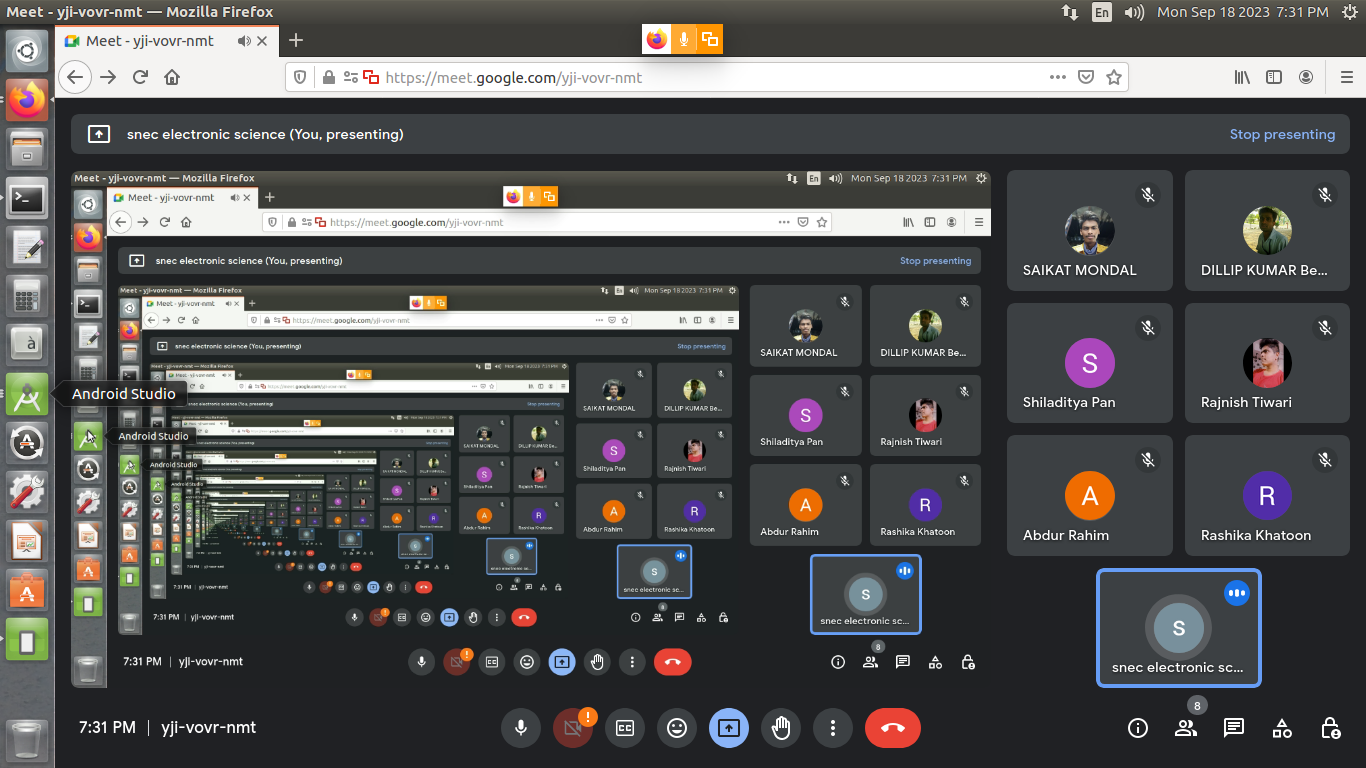Open Firefox from the Ubuntu dock
The width and height of the screenshot is (1366, 768).
point(27,99)
